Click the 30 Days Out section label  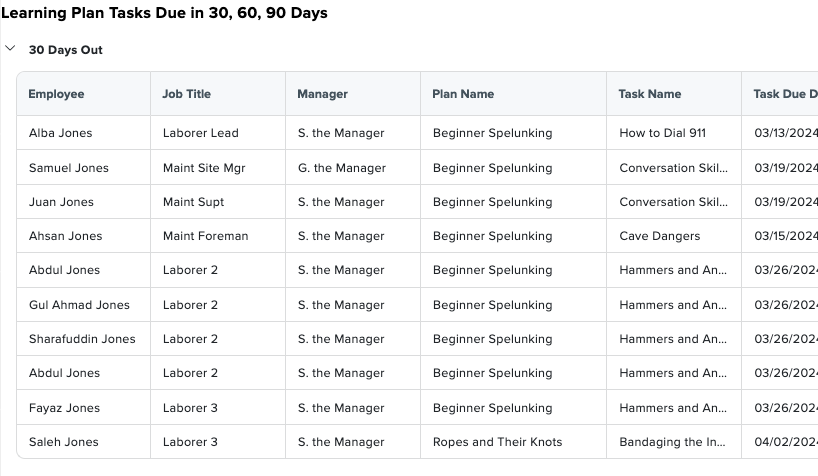66,50
